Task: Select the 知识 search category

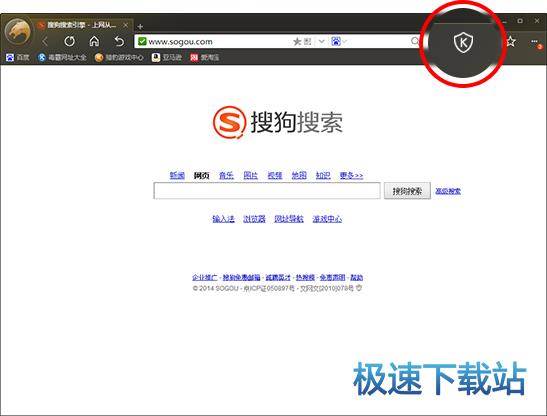Action: point(323,175)
